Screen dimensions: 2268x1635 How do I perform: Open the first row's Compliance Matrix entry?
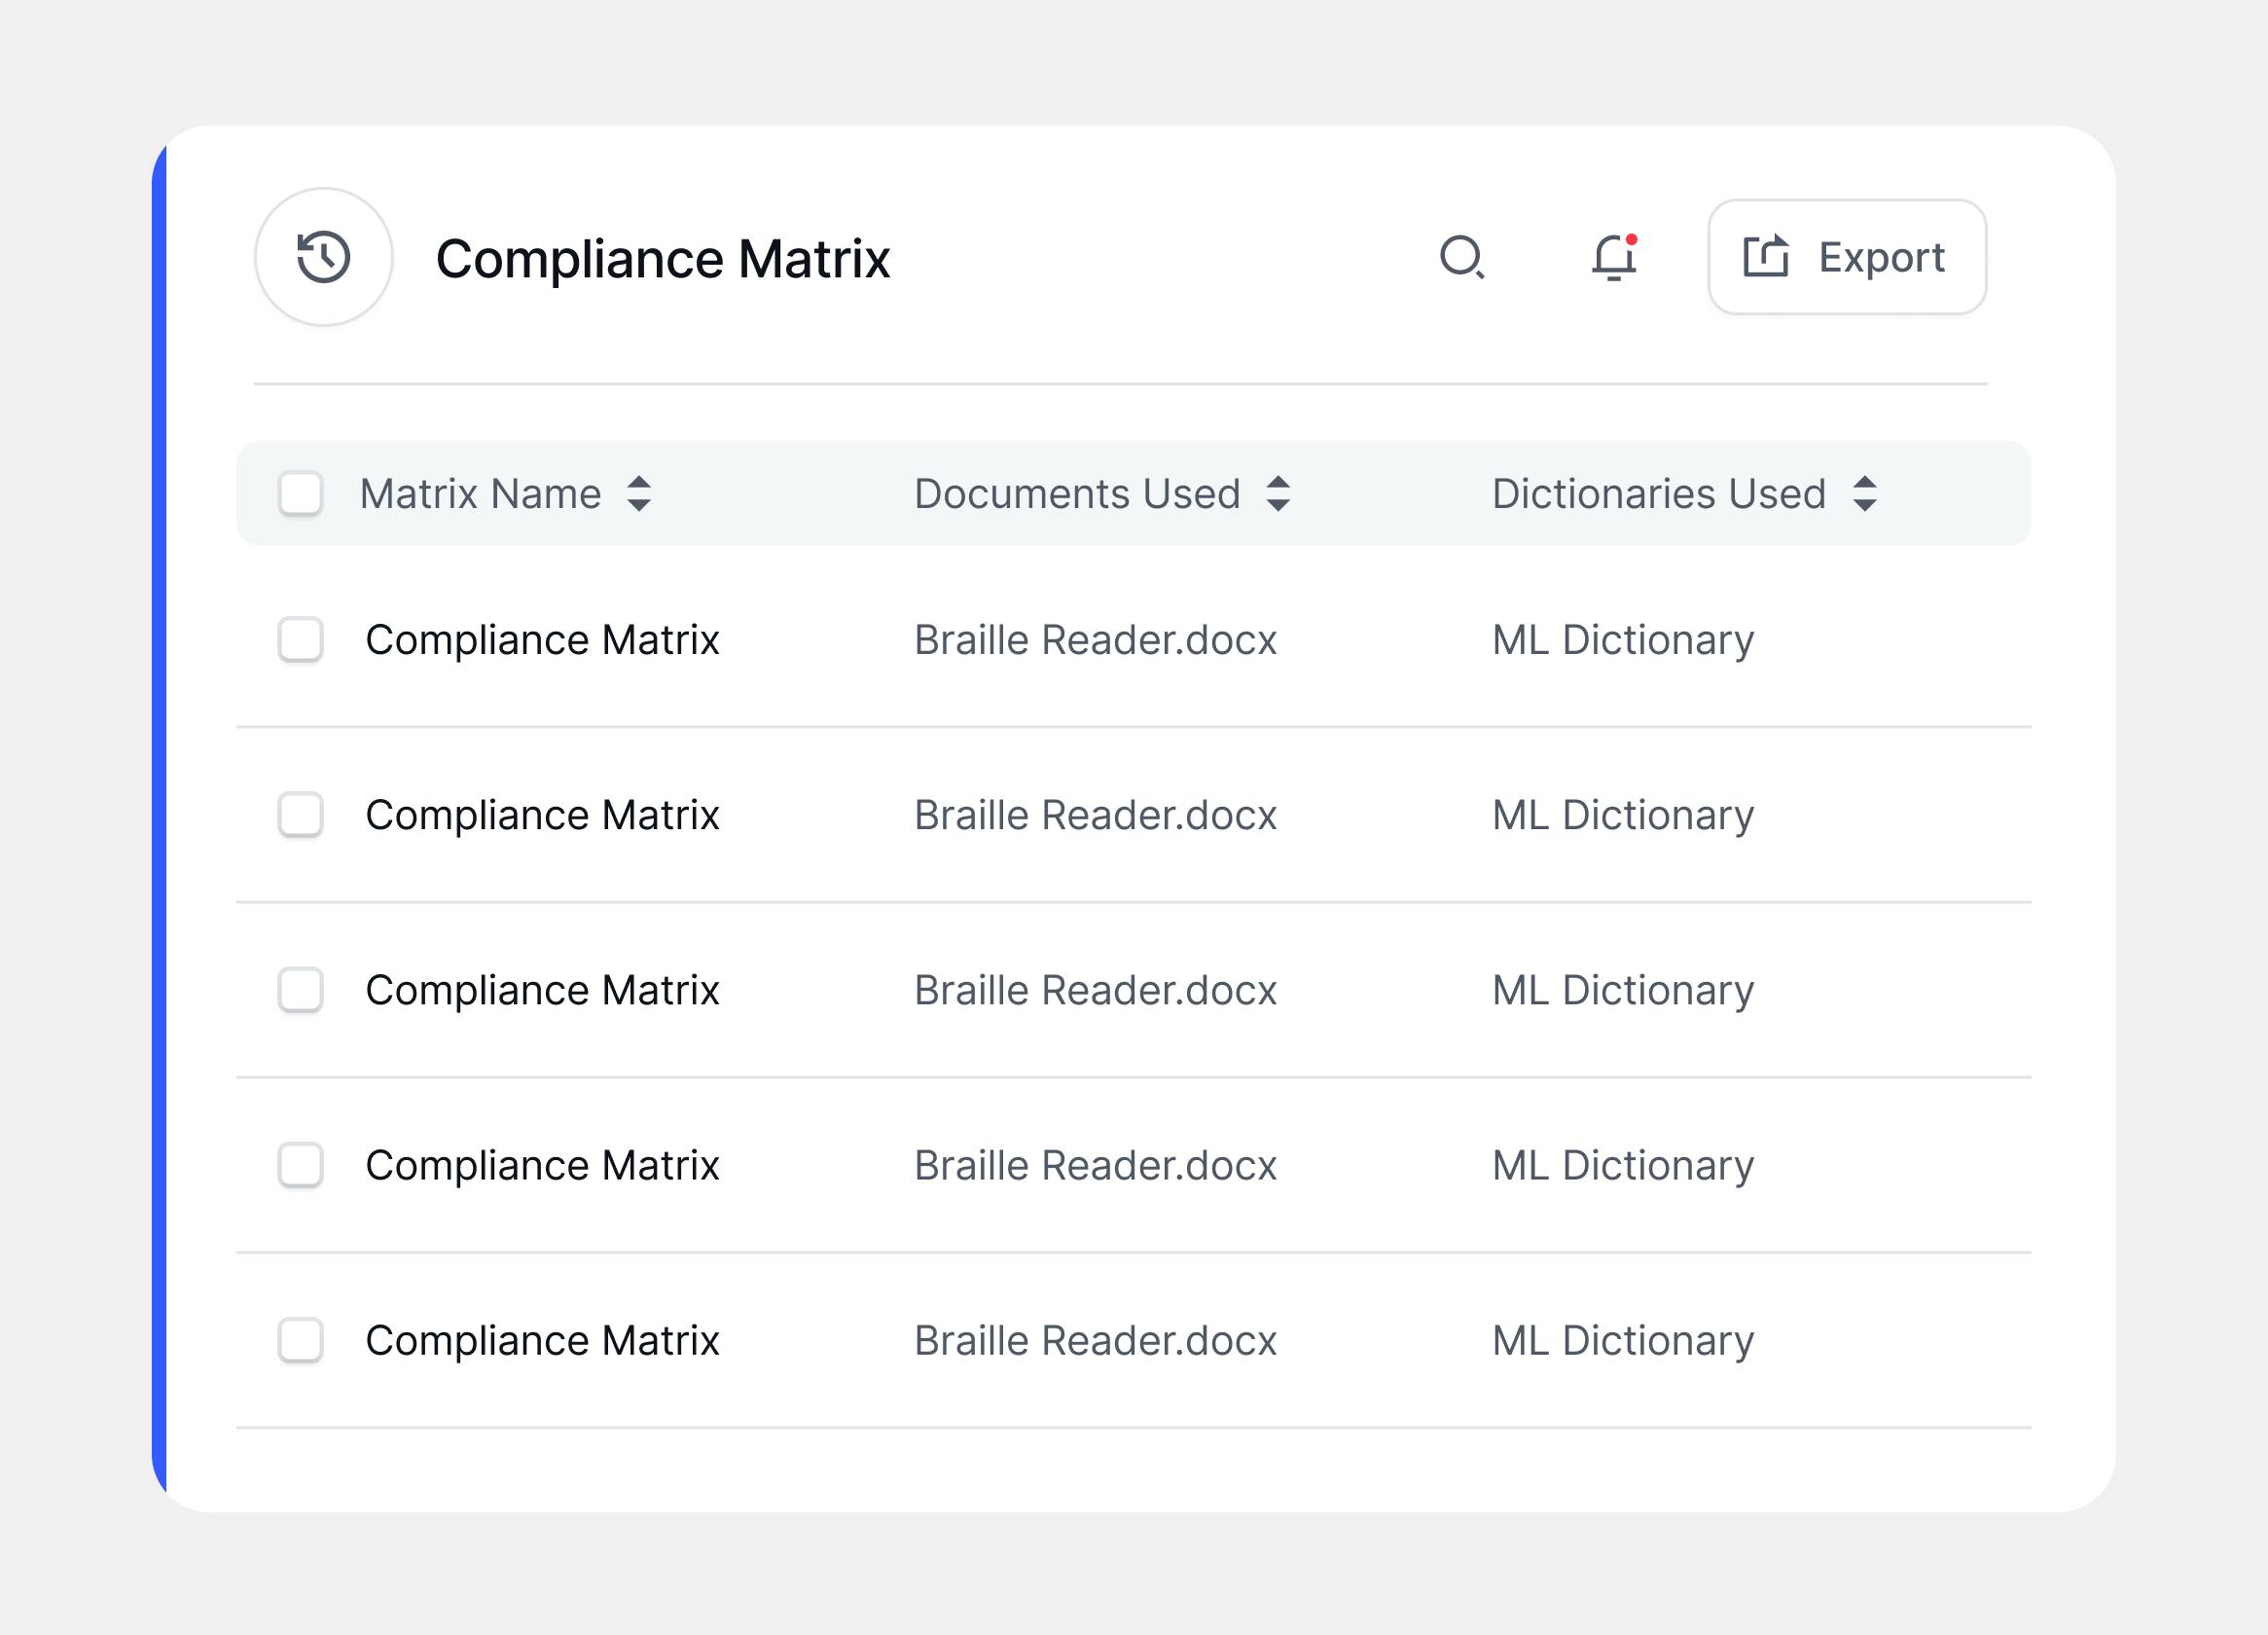pyautogui.click(x=542, y=640)
